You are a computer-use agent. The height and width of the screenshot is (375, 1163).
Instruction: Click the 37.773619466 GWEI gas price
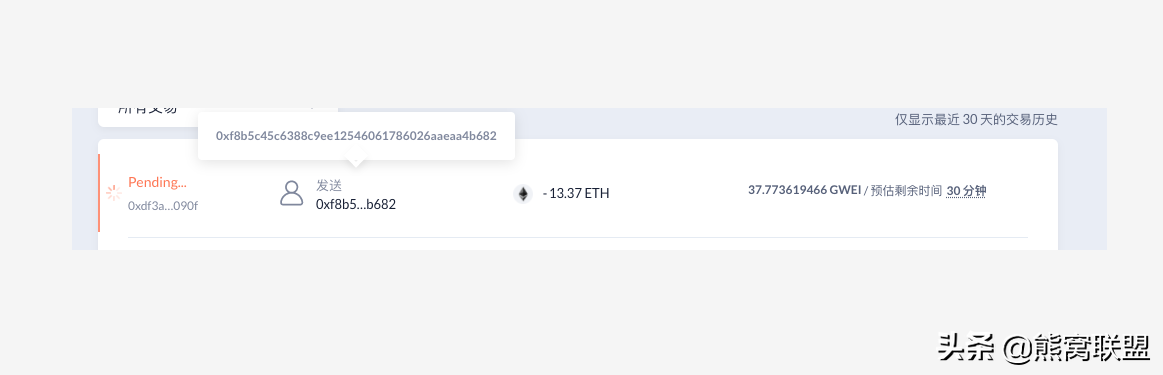pyautogui.click(x=804, y=190)
